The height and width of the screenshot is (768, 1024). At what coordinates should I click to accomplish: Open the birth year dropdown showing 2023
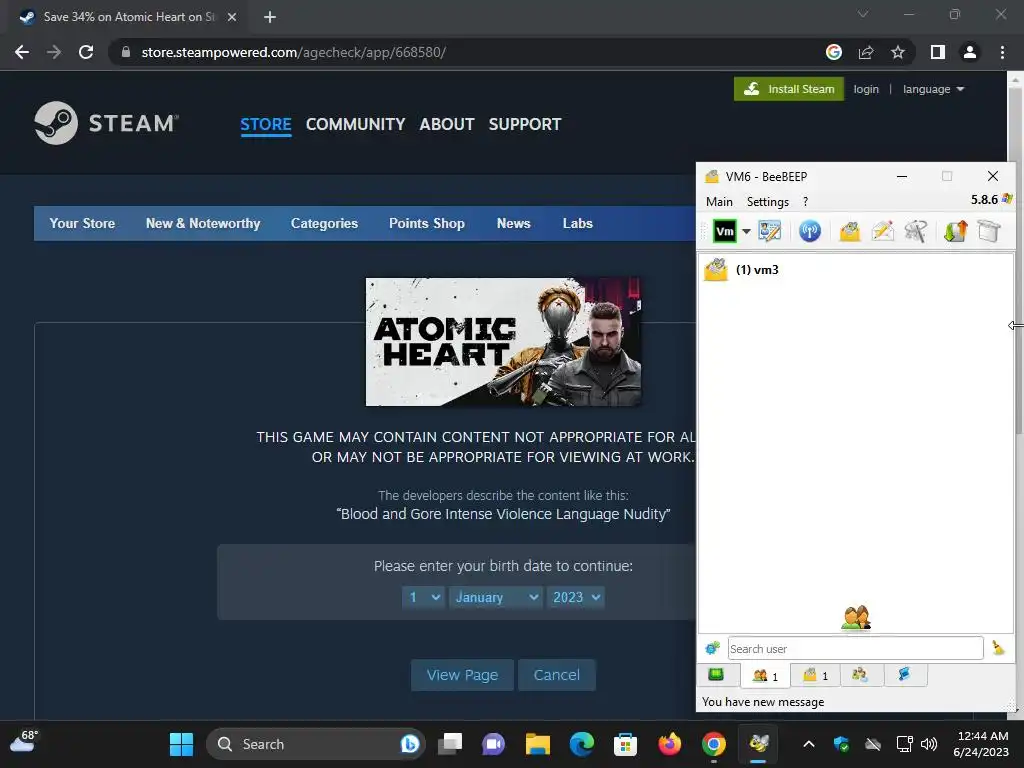tap(575, 597)
